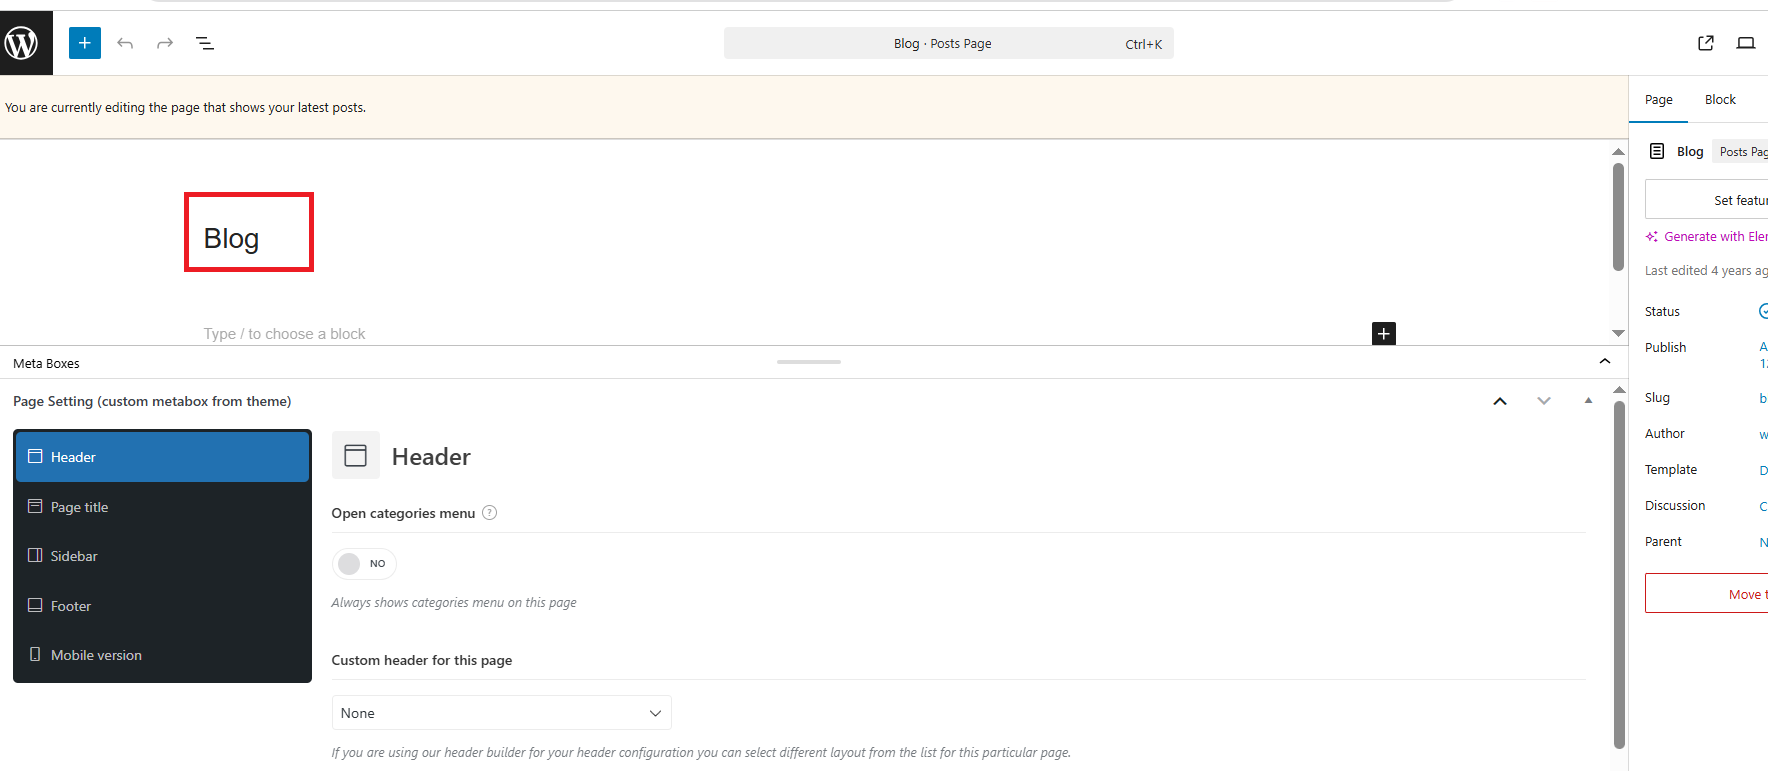
Task: Click the Page Setting custom metabox title
Action: (152, 401)
